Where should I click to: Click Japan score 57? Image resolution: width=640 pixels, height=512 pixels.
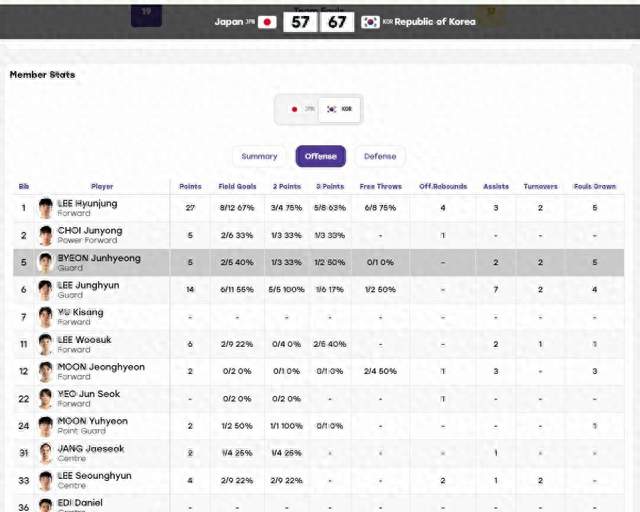pos(300,22)
